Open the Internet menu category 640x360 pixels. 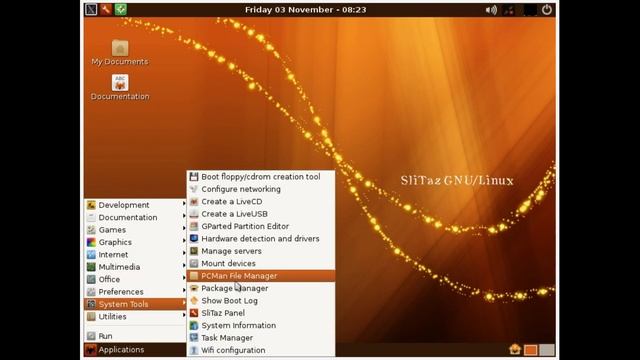click(x=135, y=254)
